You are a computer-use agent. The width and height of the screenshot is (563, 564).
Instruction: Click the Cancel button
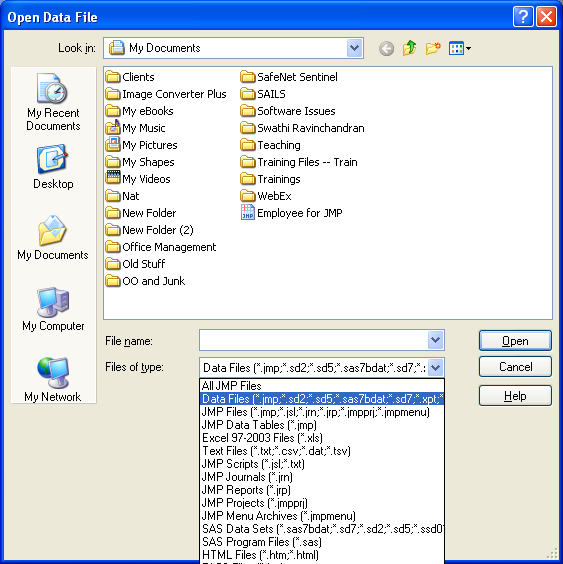click(515, 367)
